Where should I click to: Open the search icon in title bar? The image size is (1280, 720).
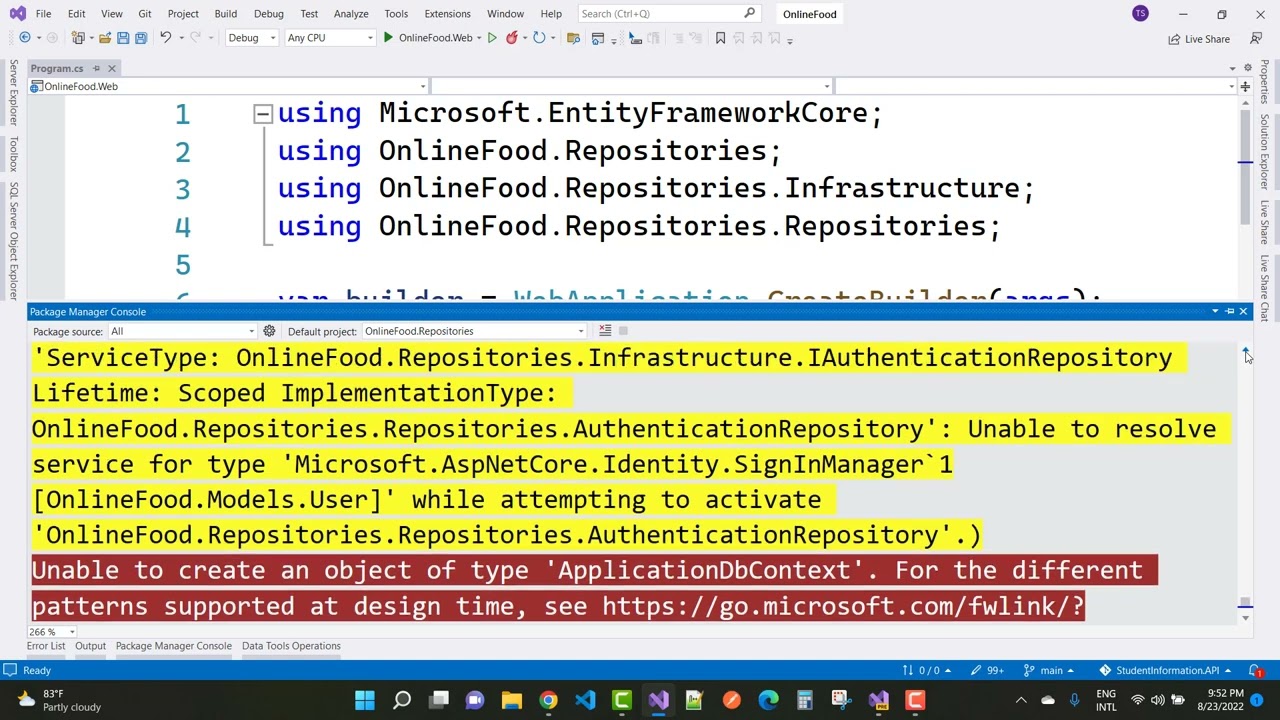pos(750,14)
